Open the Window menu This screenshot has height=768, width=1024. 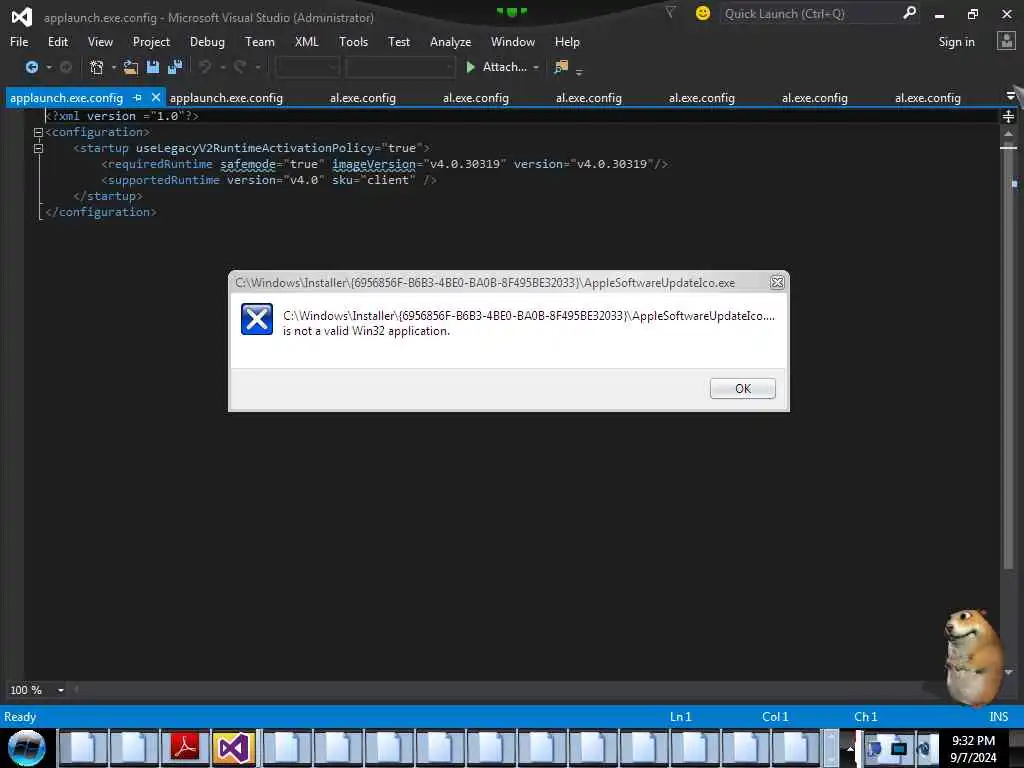coord(513,42)
